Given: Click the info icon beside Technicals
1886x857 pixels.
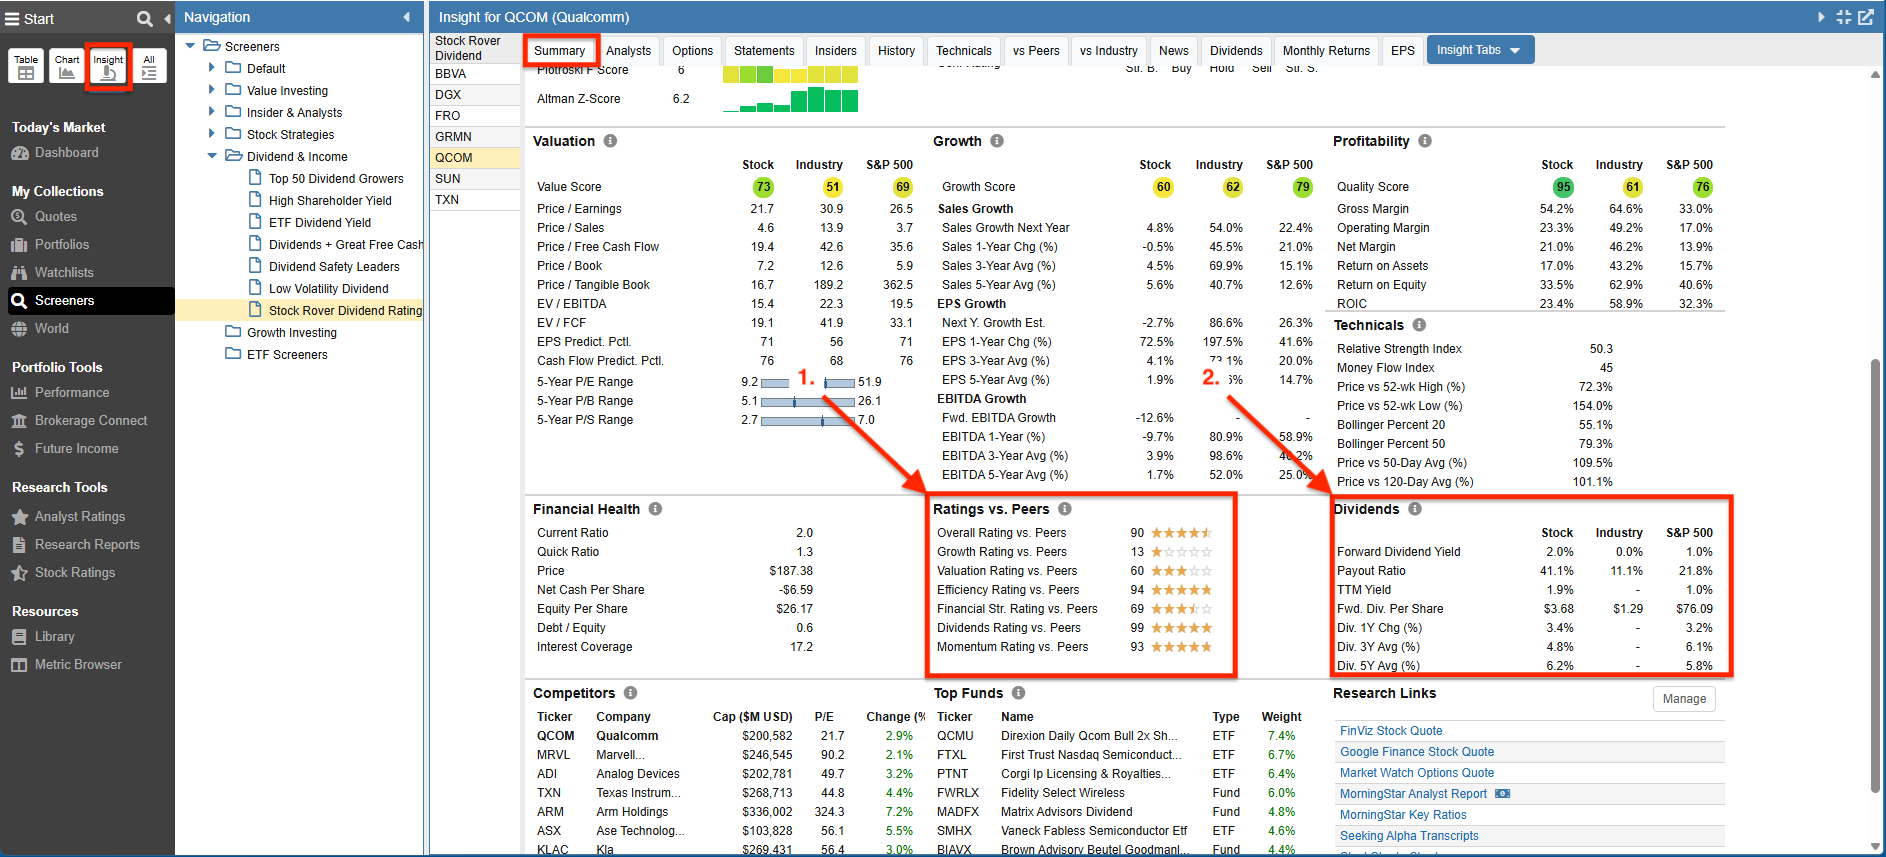Looking at the screenshot, I should pos(1419,325).
